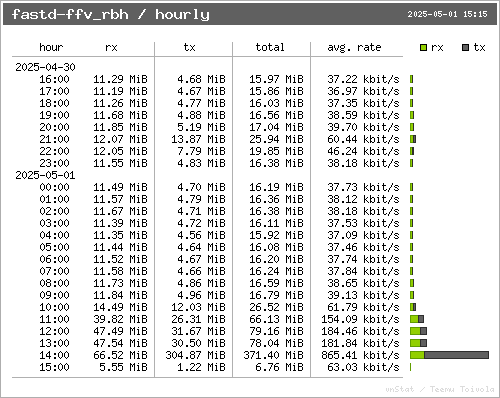Click the 2025-04-30 date row

pos(45,67)
